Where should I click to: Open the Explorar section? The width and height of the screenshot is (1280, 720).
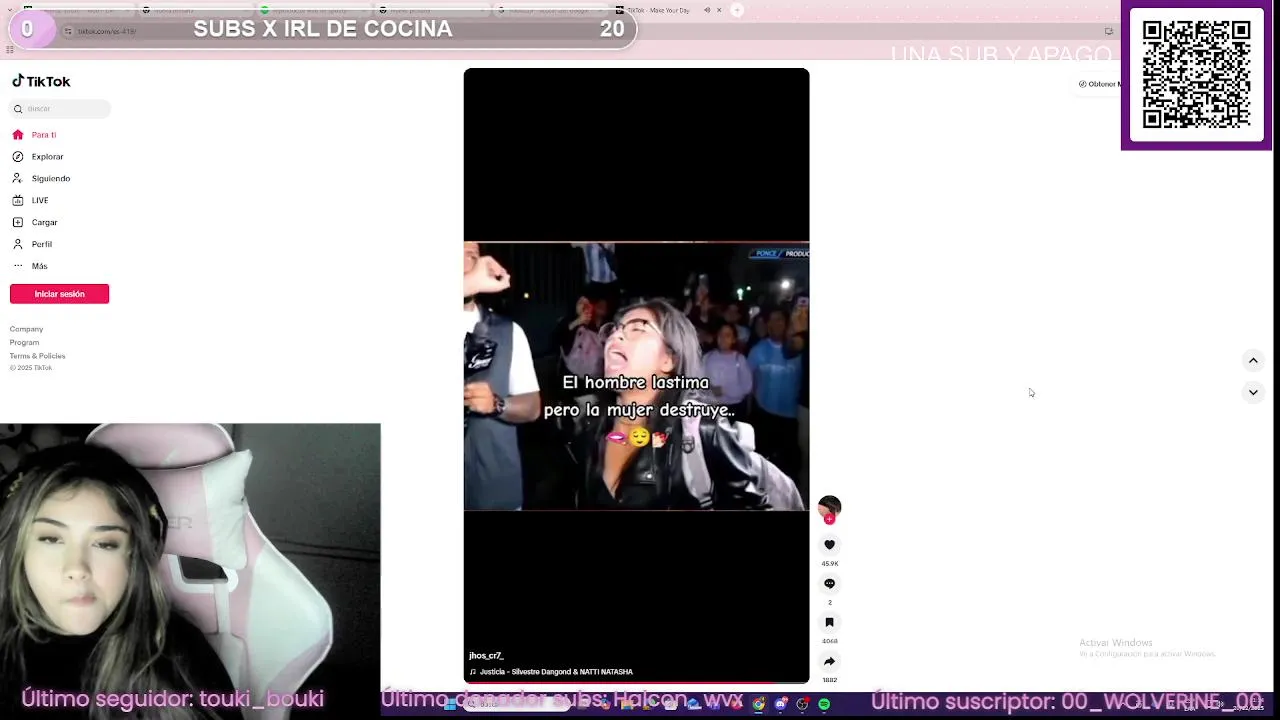click(x=38, y=156)
